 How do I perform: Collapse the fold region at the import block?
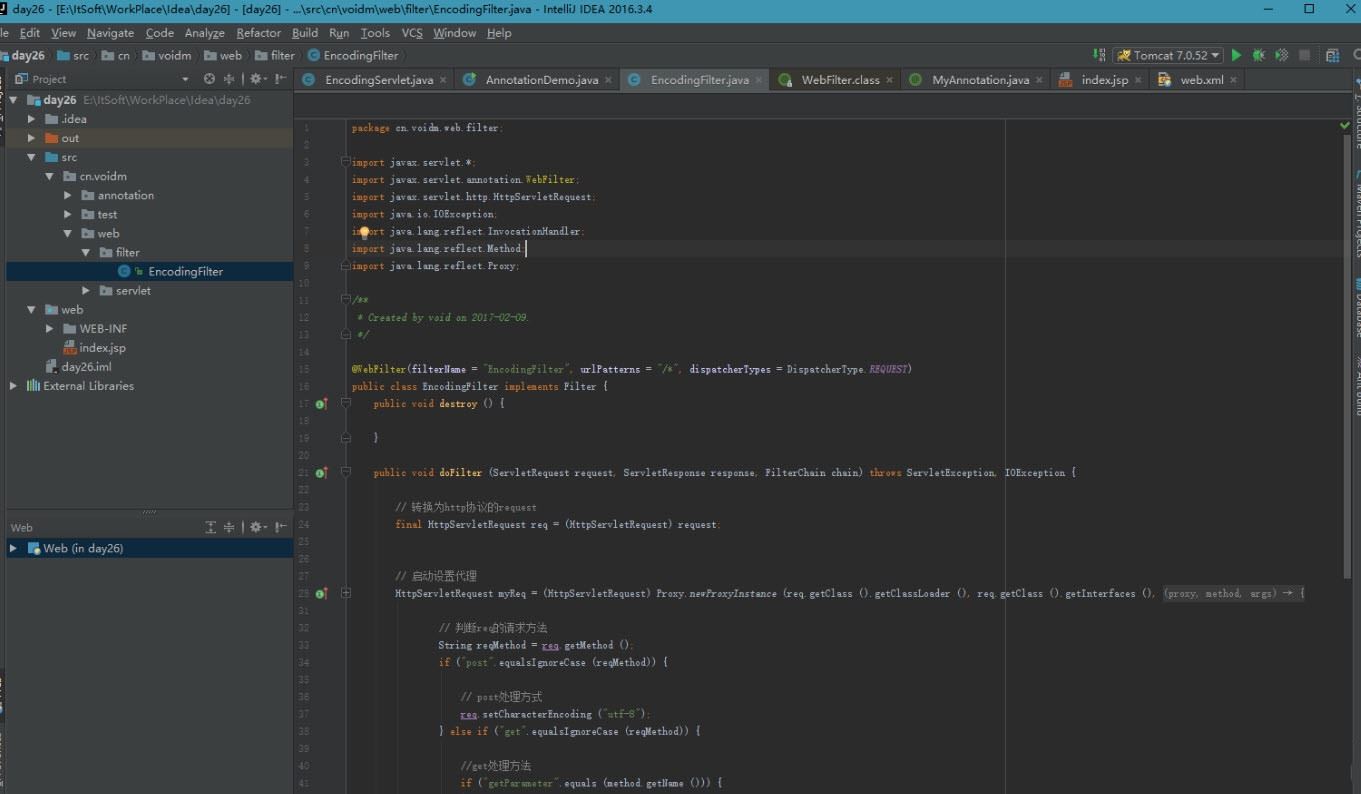click(344, 161)
